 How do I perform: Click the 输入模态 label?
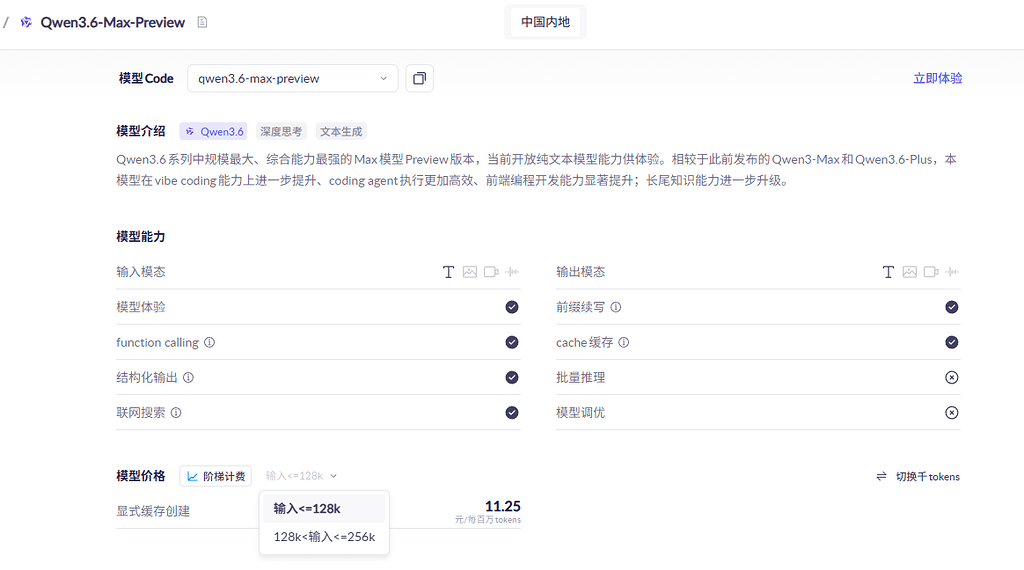point(140,272)
